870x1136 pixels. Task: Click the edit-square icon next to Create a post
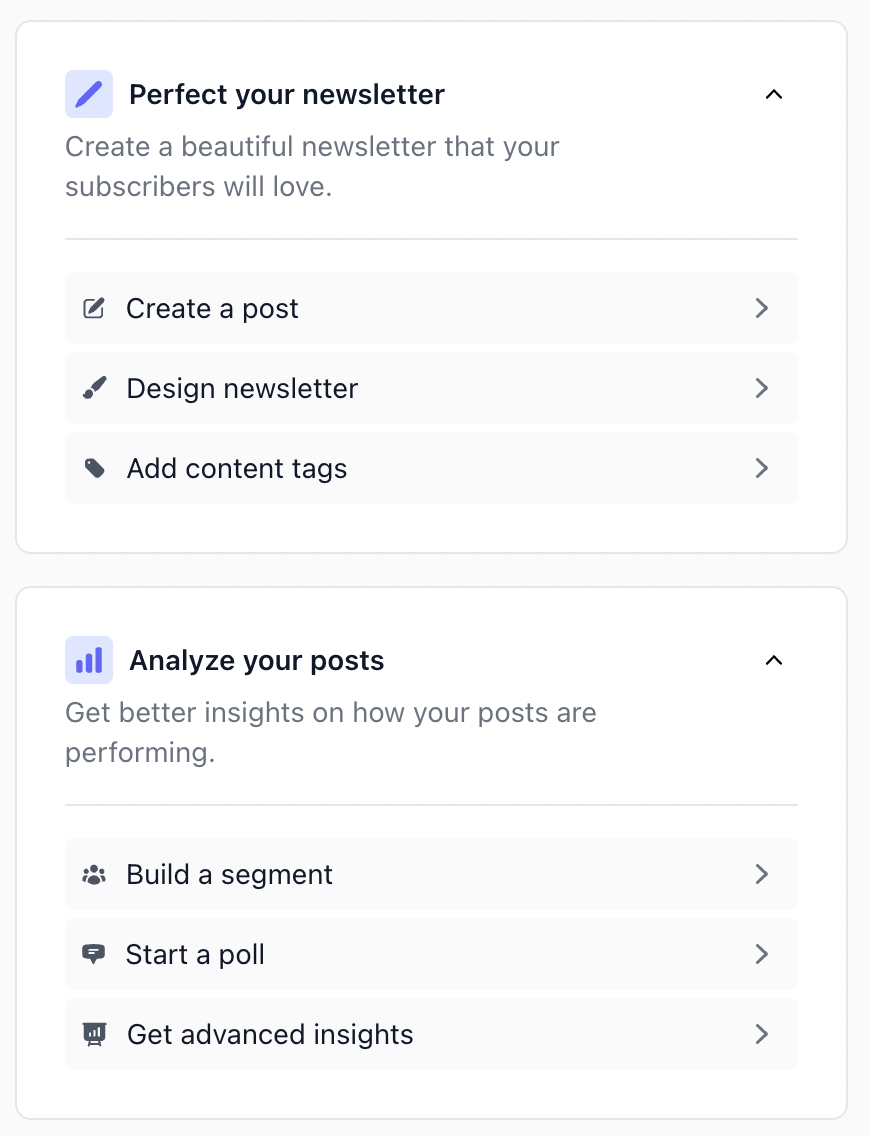click(94, 309)
